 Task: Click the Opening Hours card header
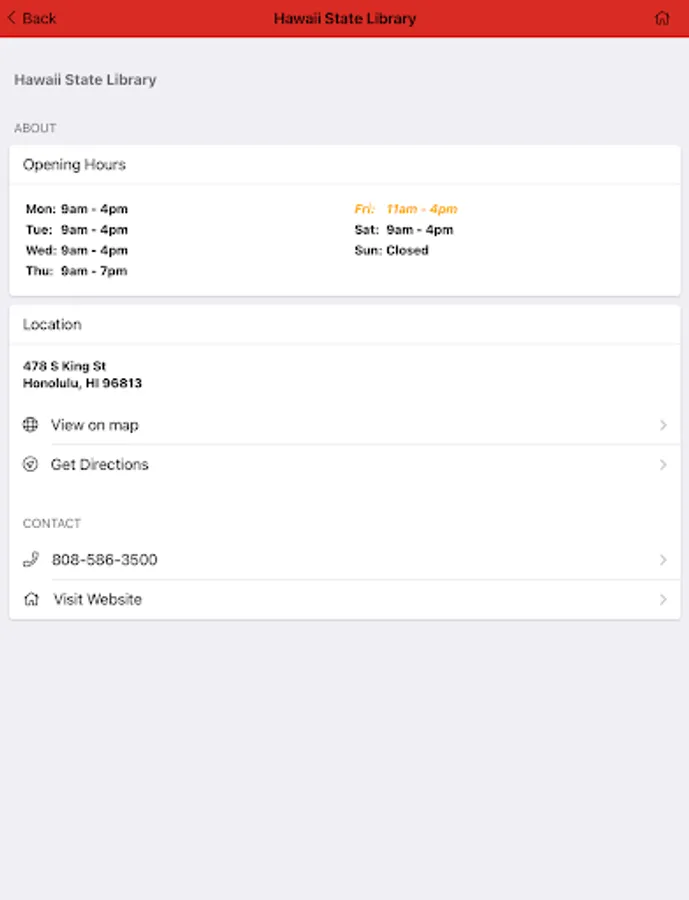(x=75, y=165)
